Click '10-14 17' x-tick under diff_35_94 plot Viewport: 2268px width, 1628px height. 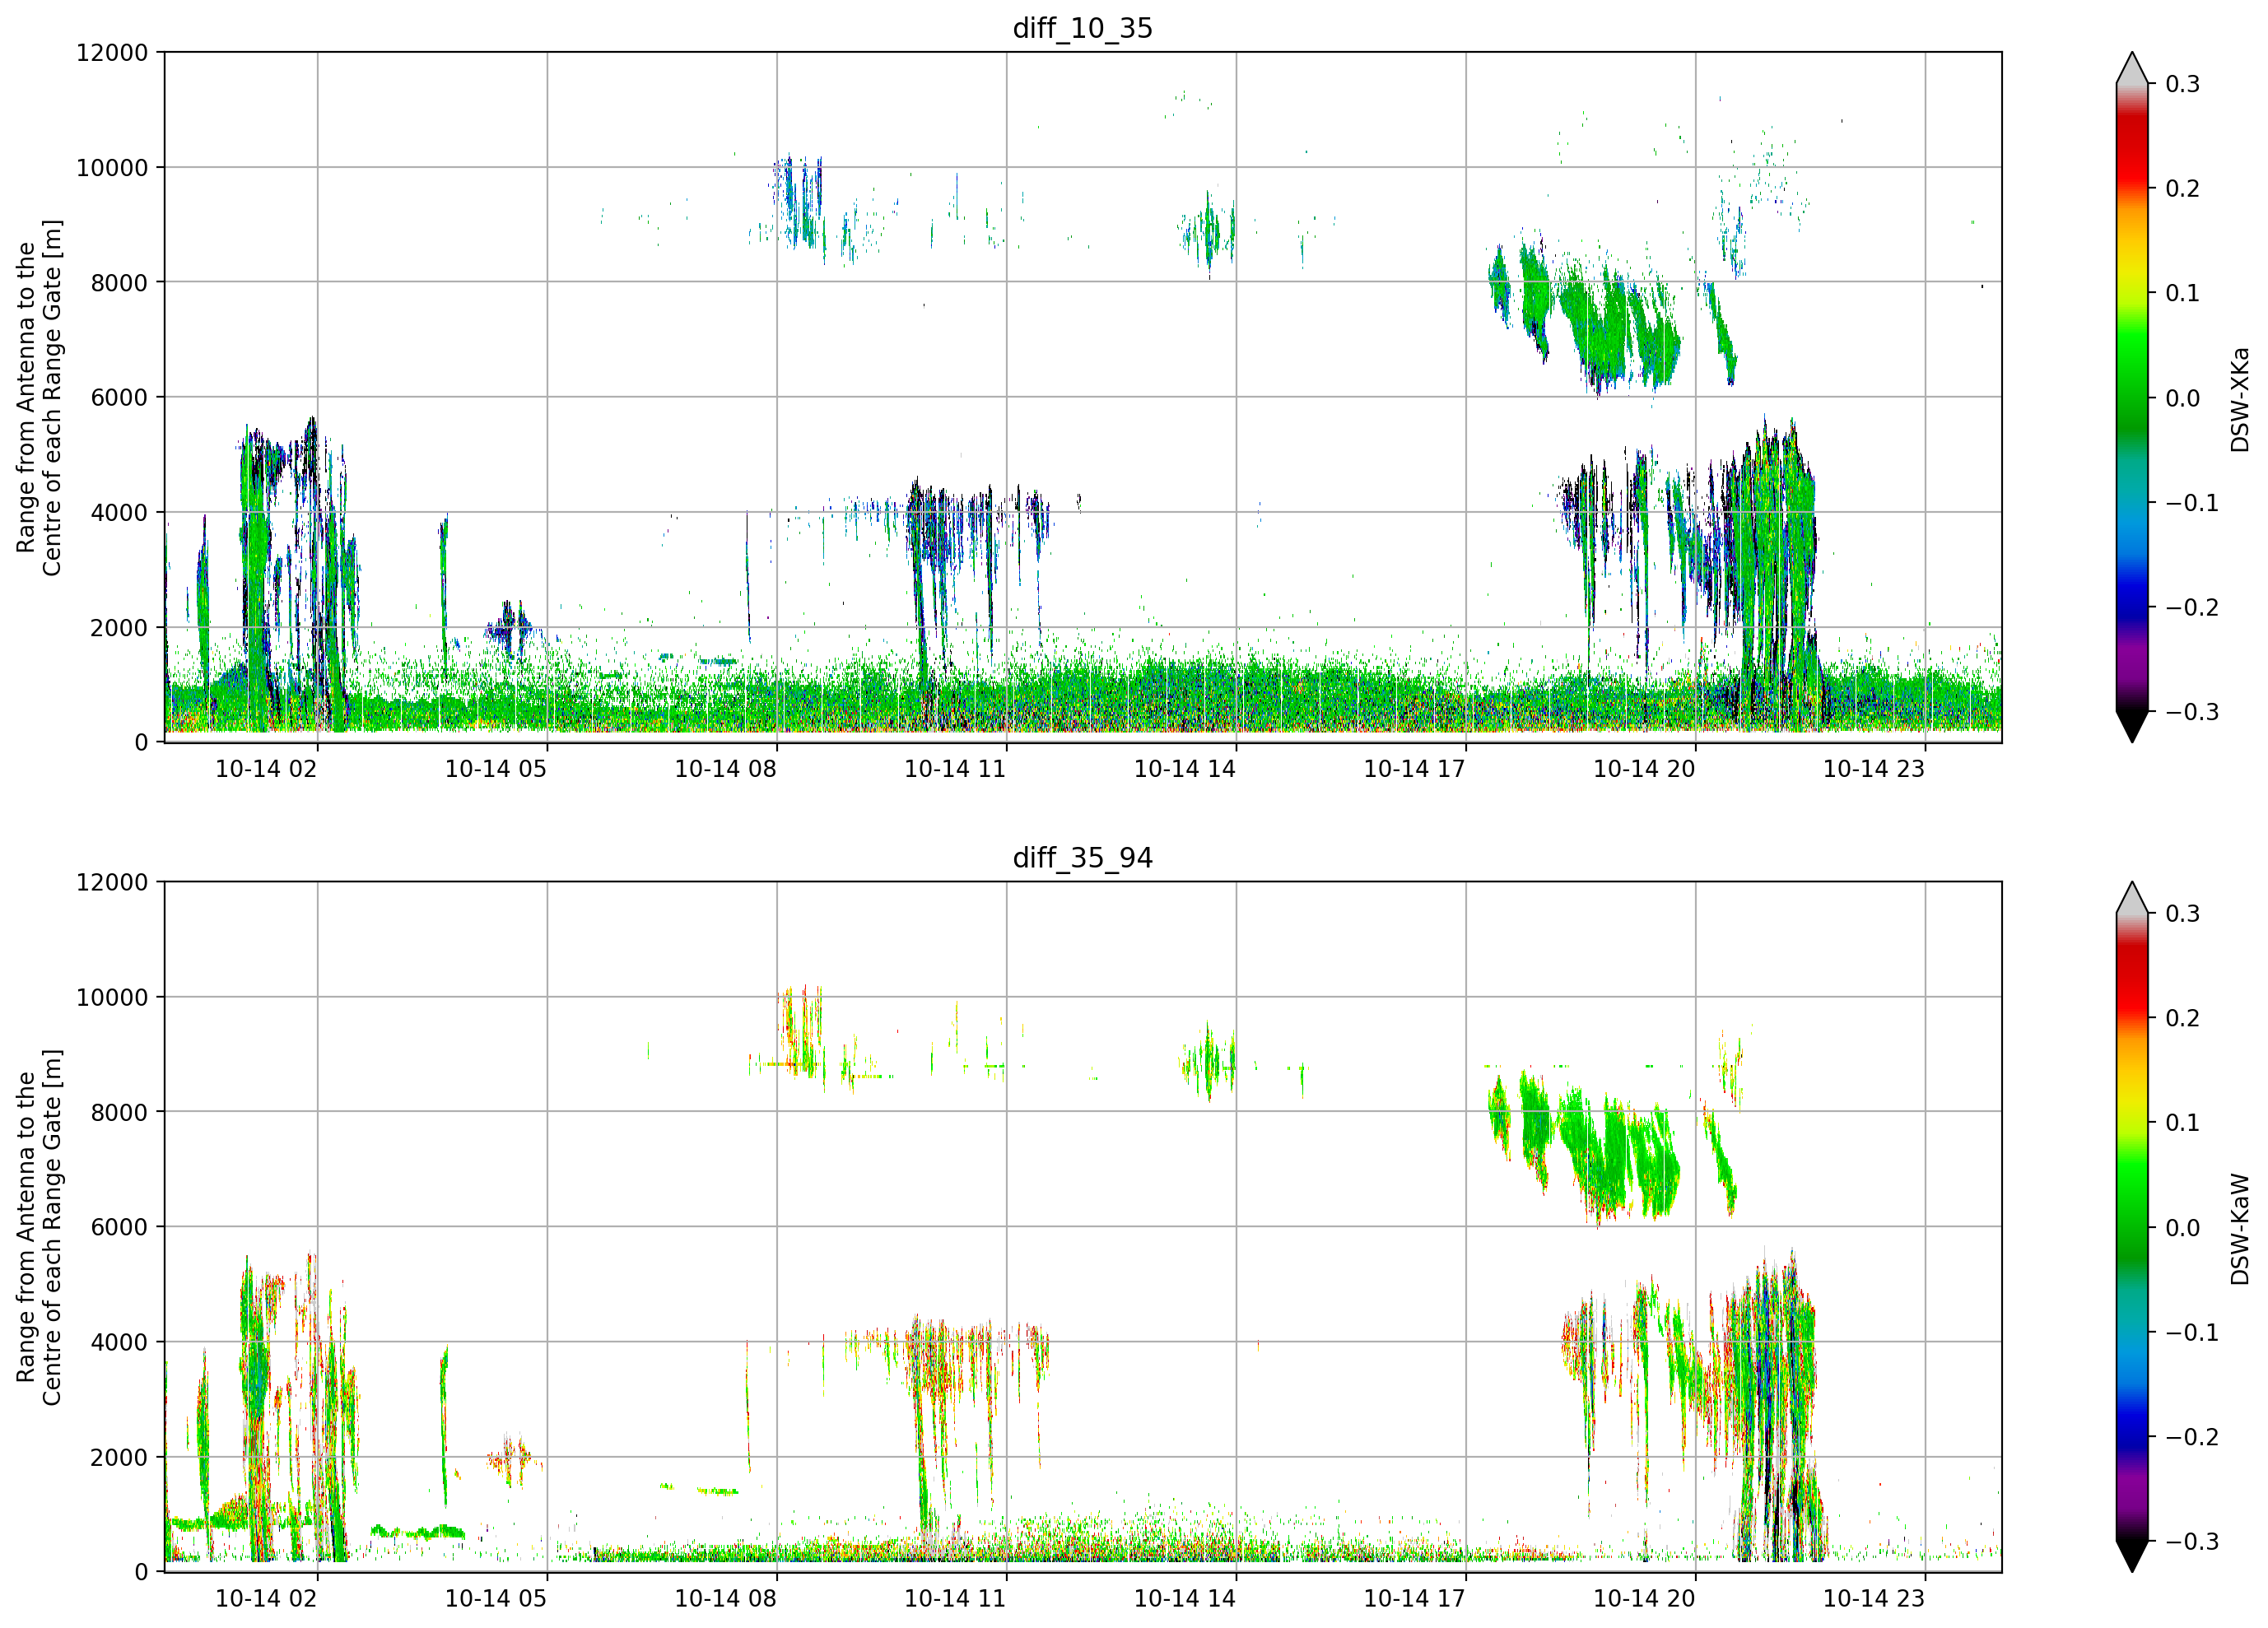point(1414,1599)
